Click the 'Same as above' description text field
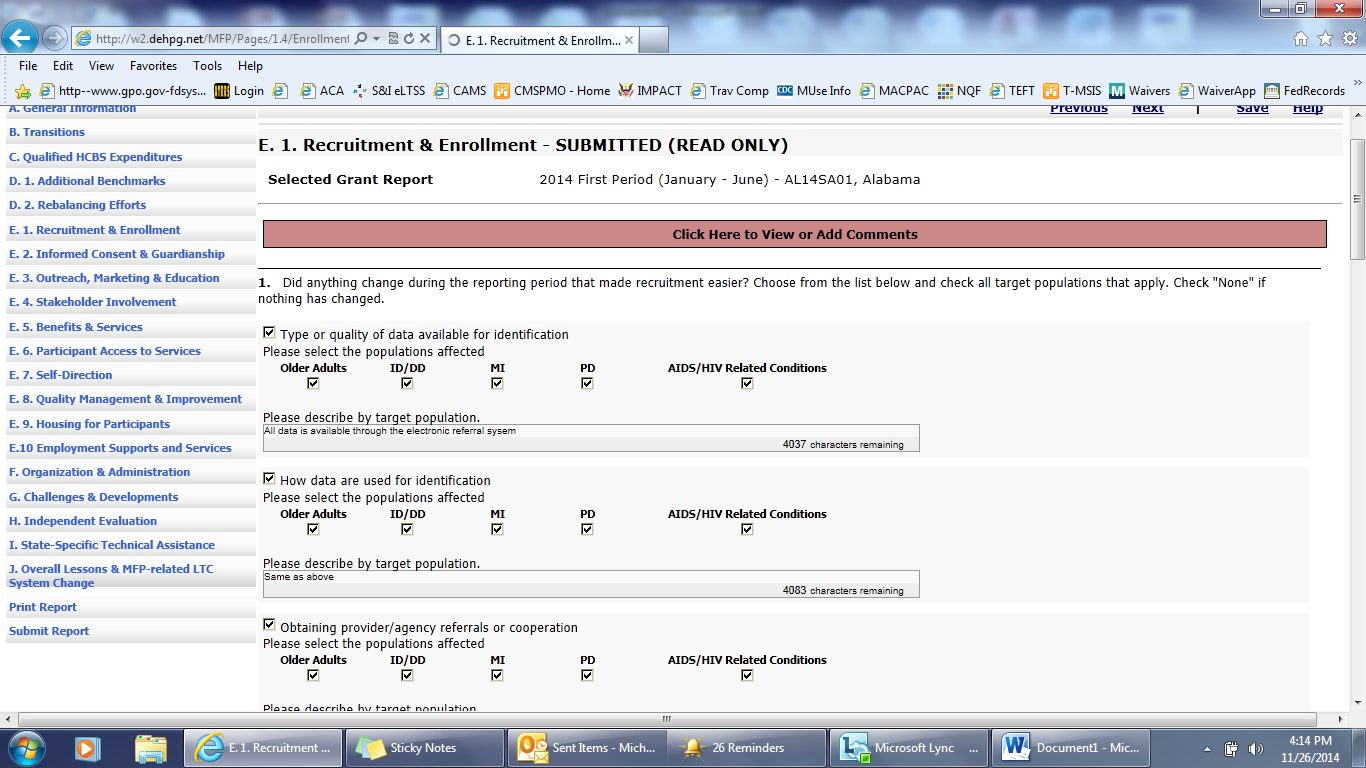Viewport: 1366px width, 768px height. [x=591, y=584]
